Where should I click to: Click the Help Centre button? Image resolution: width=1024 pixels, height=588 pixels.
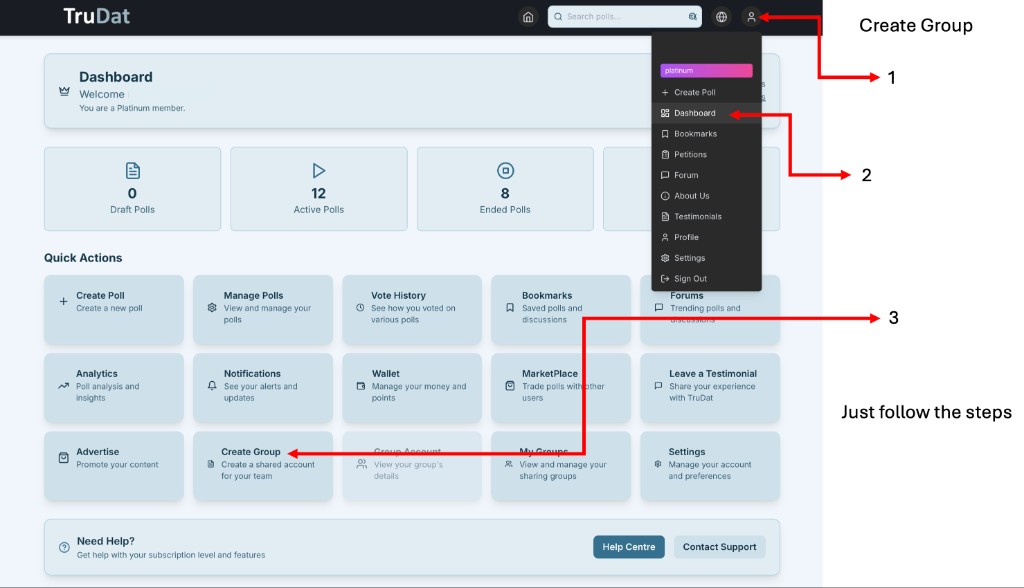click(628, 547)
